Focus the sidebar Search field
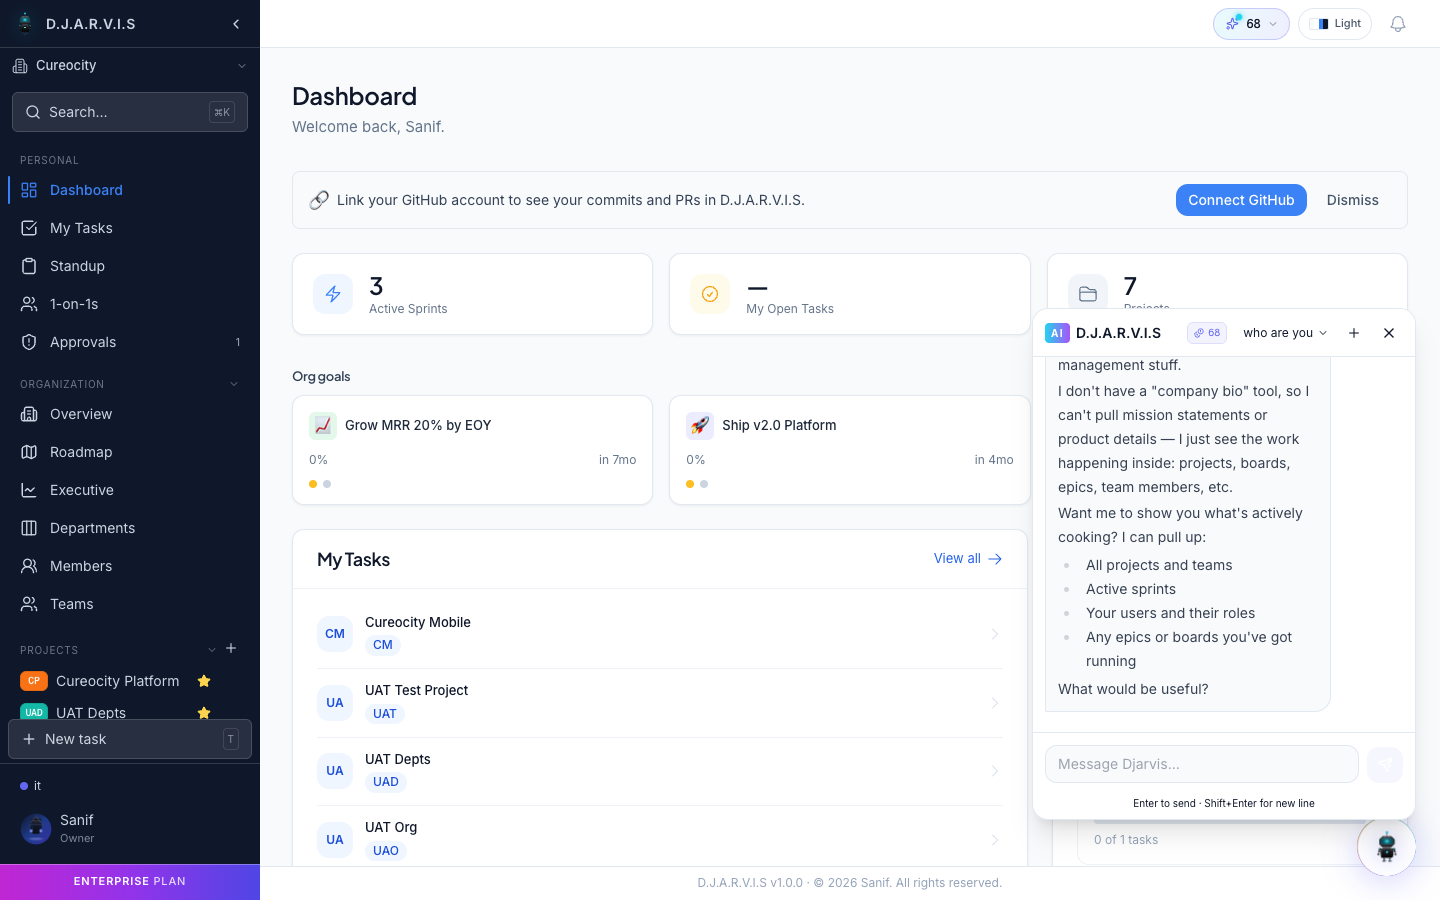This screenshot has width=1440, height=900. click(x=130, y=112)
